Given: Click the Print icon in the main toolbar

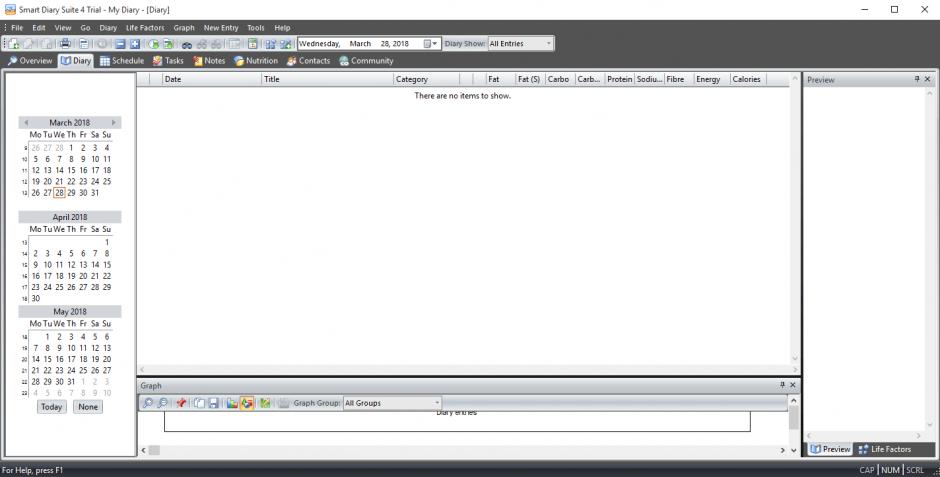Looking at the screenshot, I should point(65,44).
